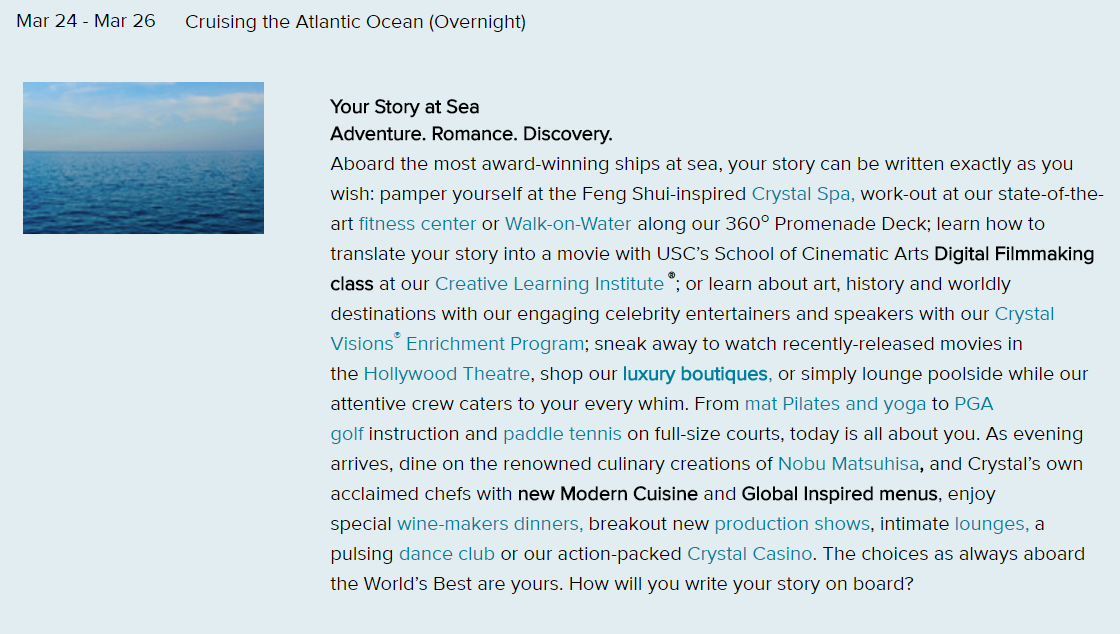The image size is (1120, 634).
Task: Click the Enrichment Program link
Action: 495,344
